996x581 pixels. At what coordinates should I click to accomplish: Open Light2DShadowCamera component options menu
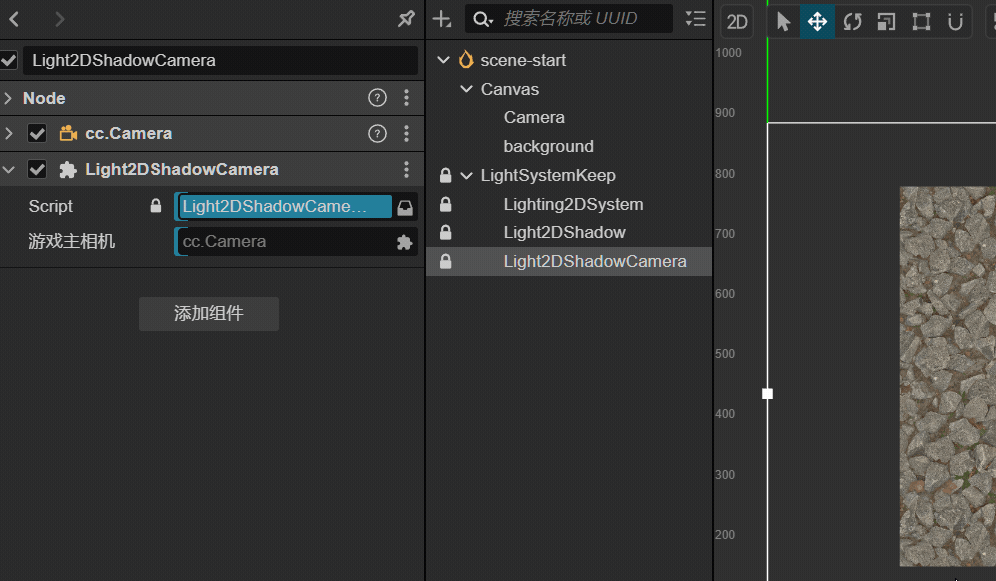407,169
